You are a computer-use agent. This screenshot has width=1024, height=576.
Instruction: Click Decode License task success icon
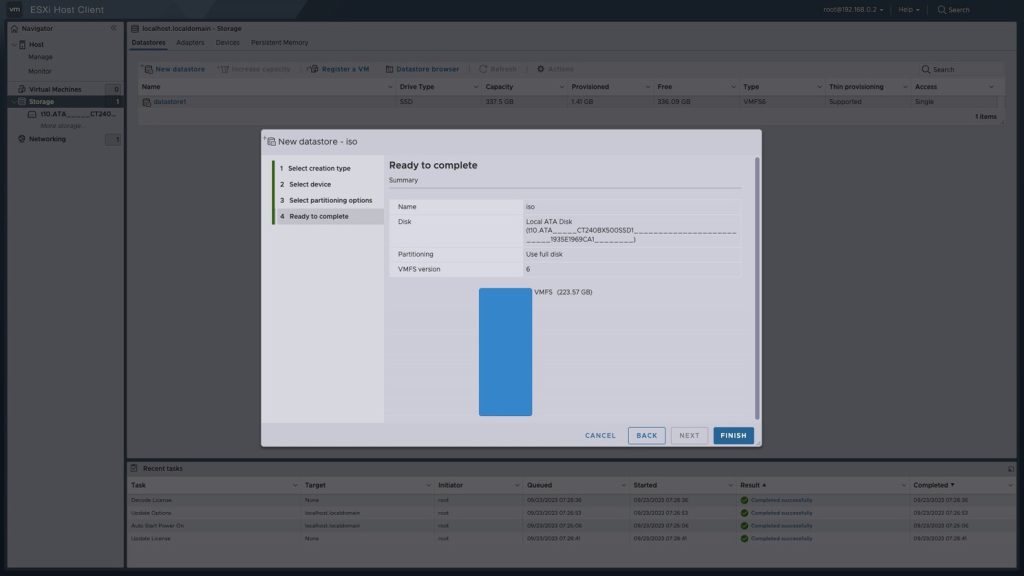(744, 500)
